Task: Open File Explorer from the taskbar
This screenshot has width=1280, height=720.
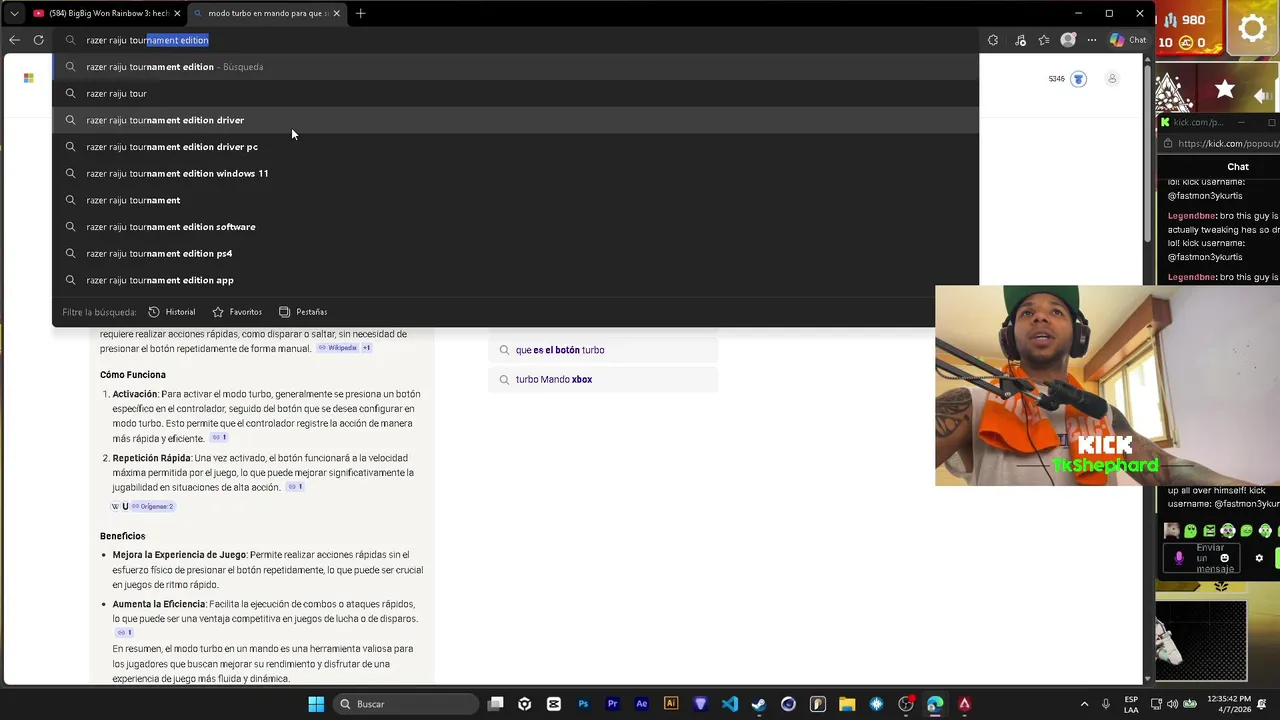Action: click(x=847, y=704)
